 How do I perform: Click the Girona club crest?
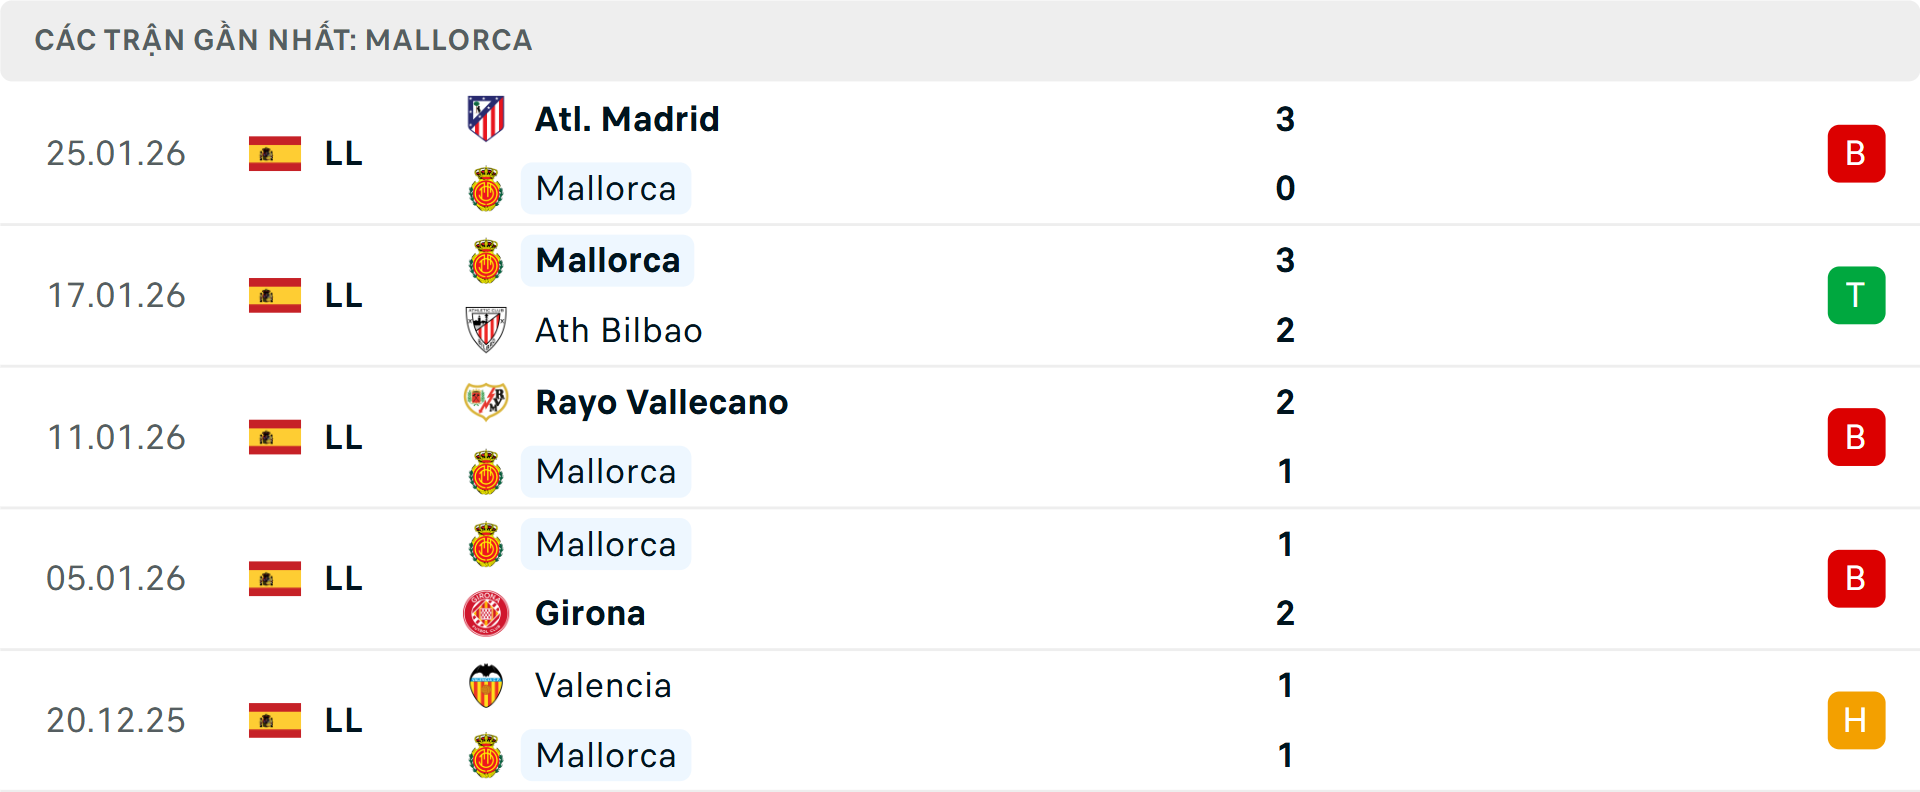[x=486, y=613]
